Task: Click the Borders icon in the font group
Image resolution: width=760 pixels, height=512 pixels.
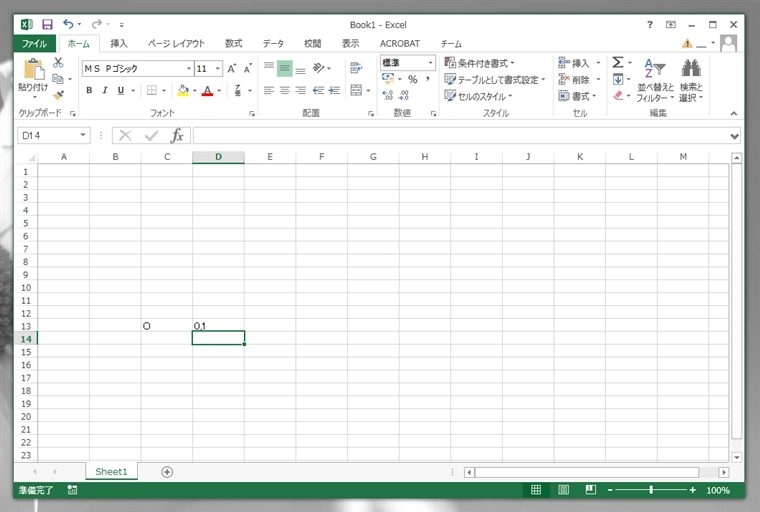Action: pos(152,90)
